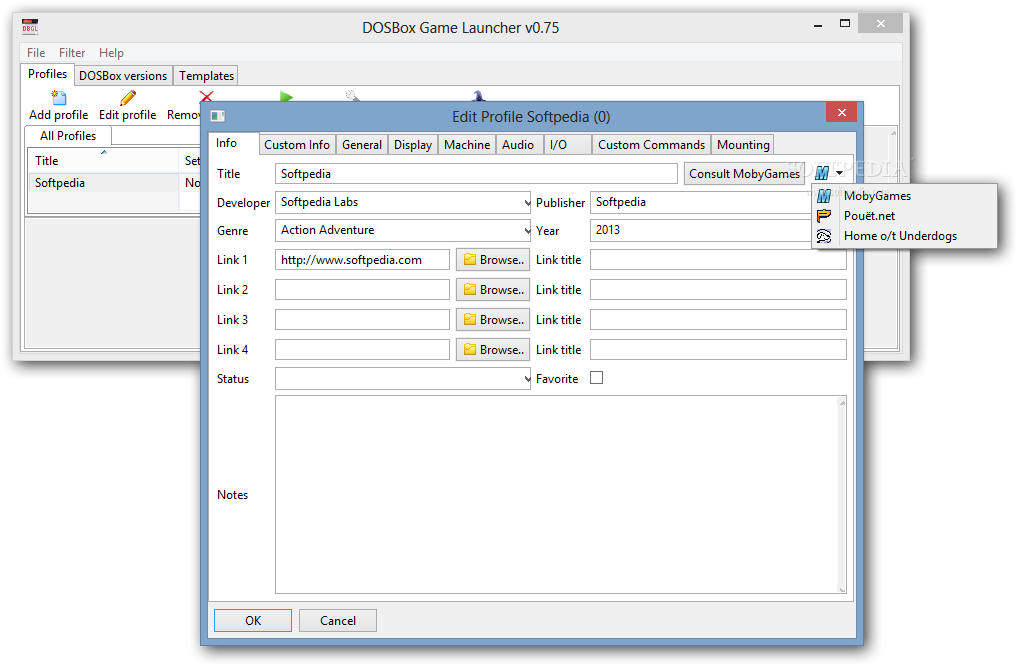Select the Profiles tab in main window
The image size is (1018, 666).
pyautogui.click(x=47, y=74)
